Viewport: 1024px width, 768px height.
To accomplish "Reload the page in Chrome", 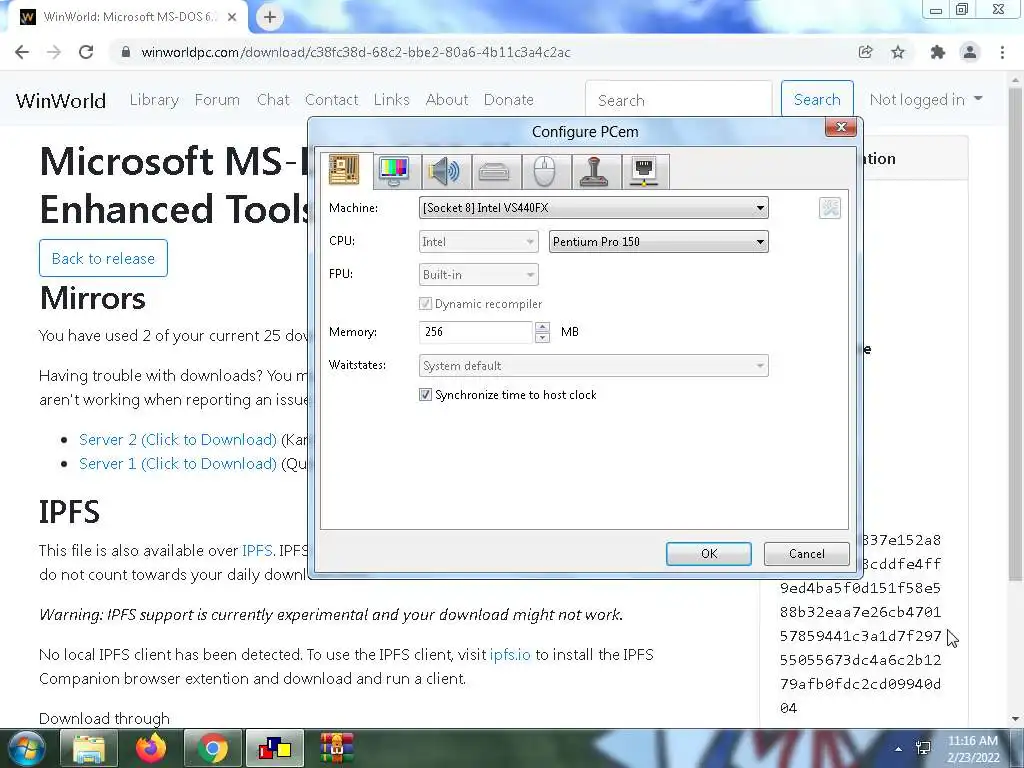I will (x=86, y=52).
